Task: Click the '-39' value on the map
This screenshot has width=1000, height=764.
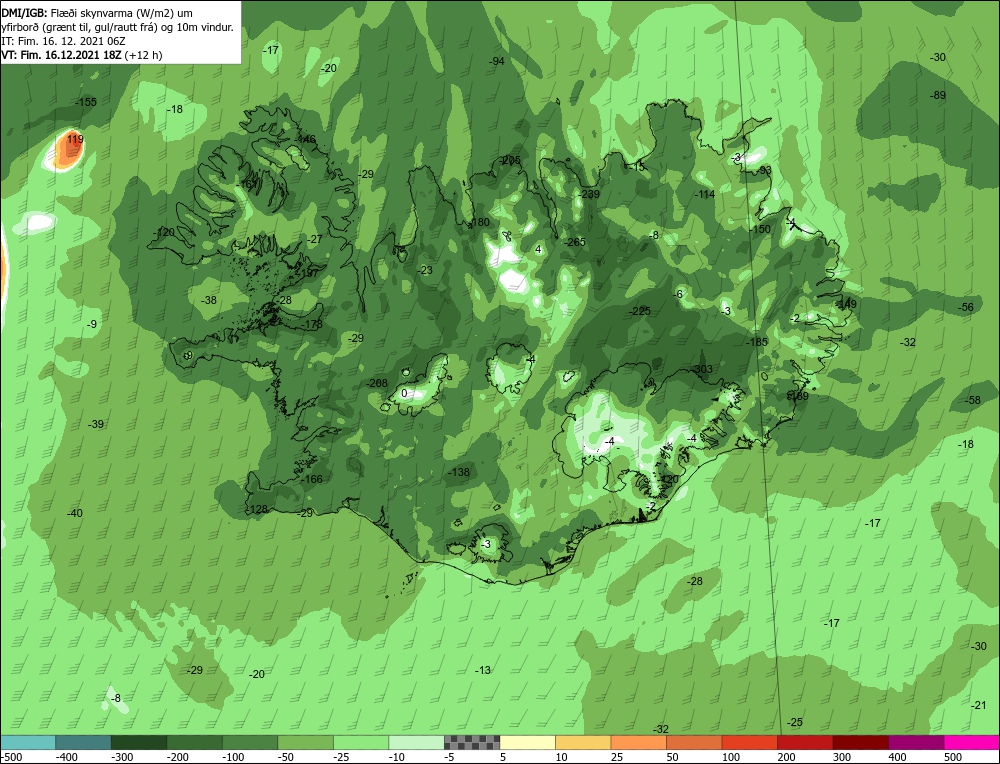Action: coord(96,424)
